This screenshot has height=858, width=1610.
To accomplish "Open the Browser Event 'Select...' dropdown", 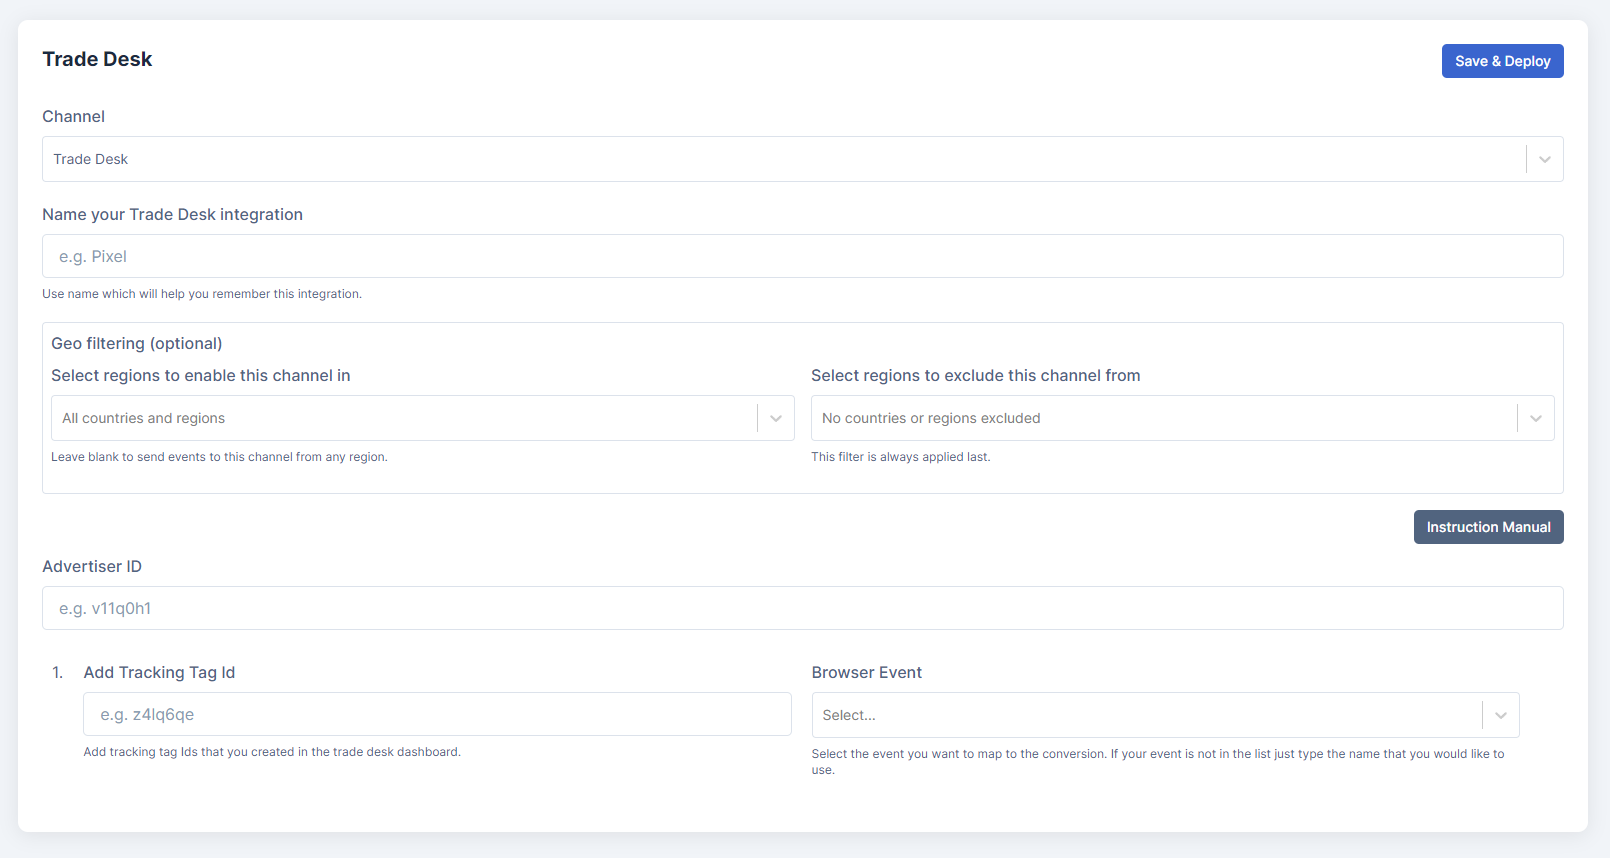I will point(1140,715).
